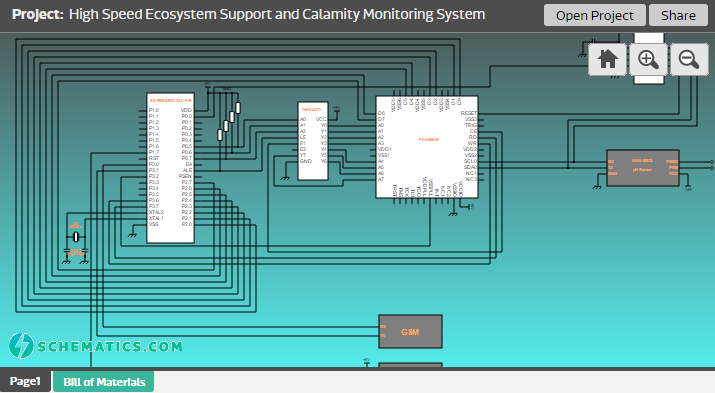
Task: Select the GSM module block
Action: tap(410, 331)
